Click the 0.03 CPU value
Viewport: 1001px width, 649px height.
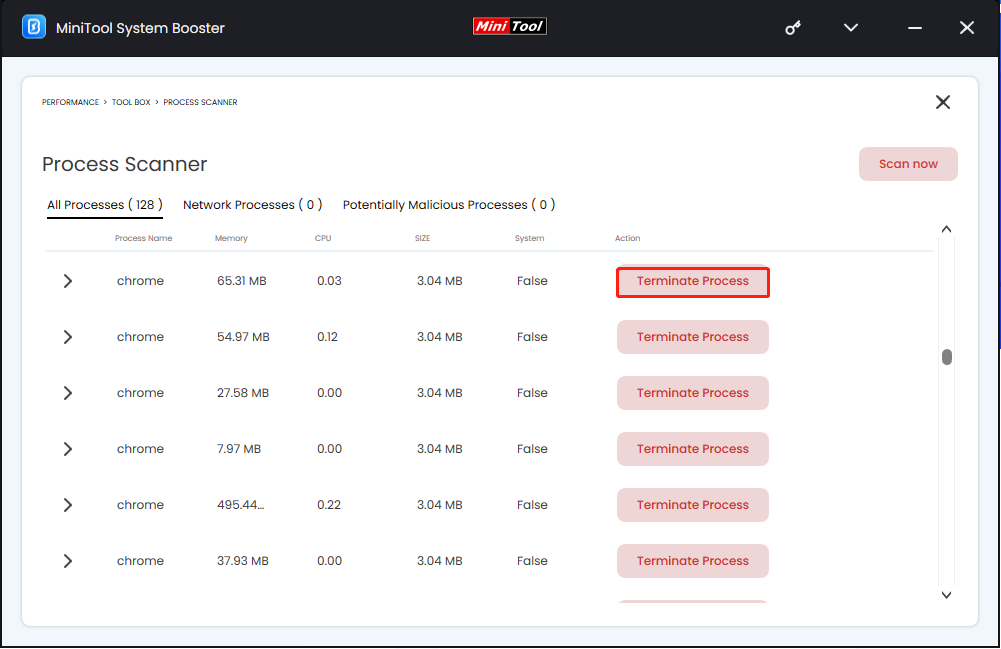coord(329,281)
